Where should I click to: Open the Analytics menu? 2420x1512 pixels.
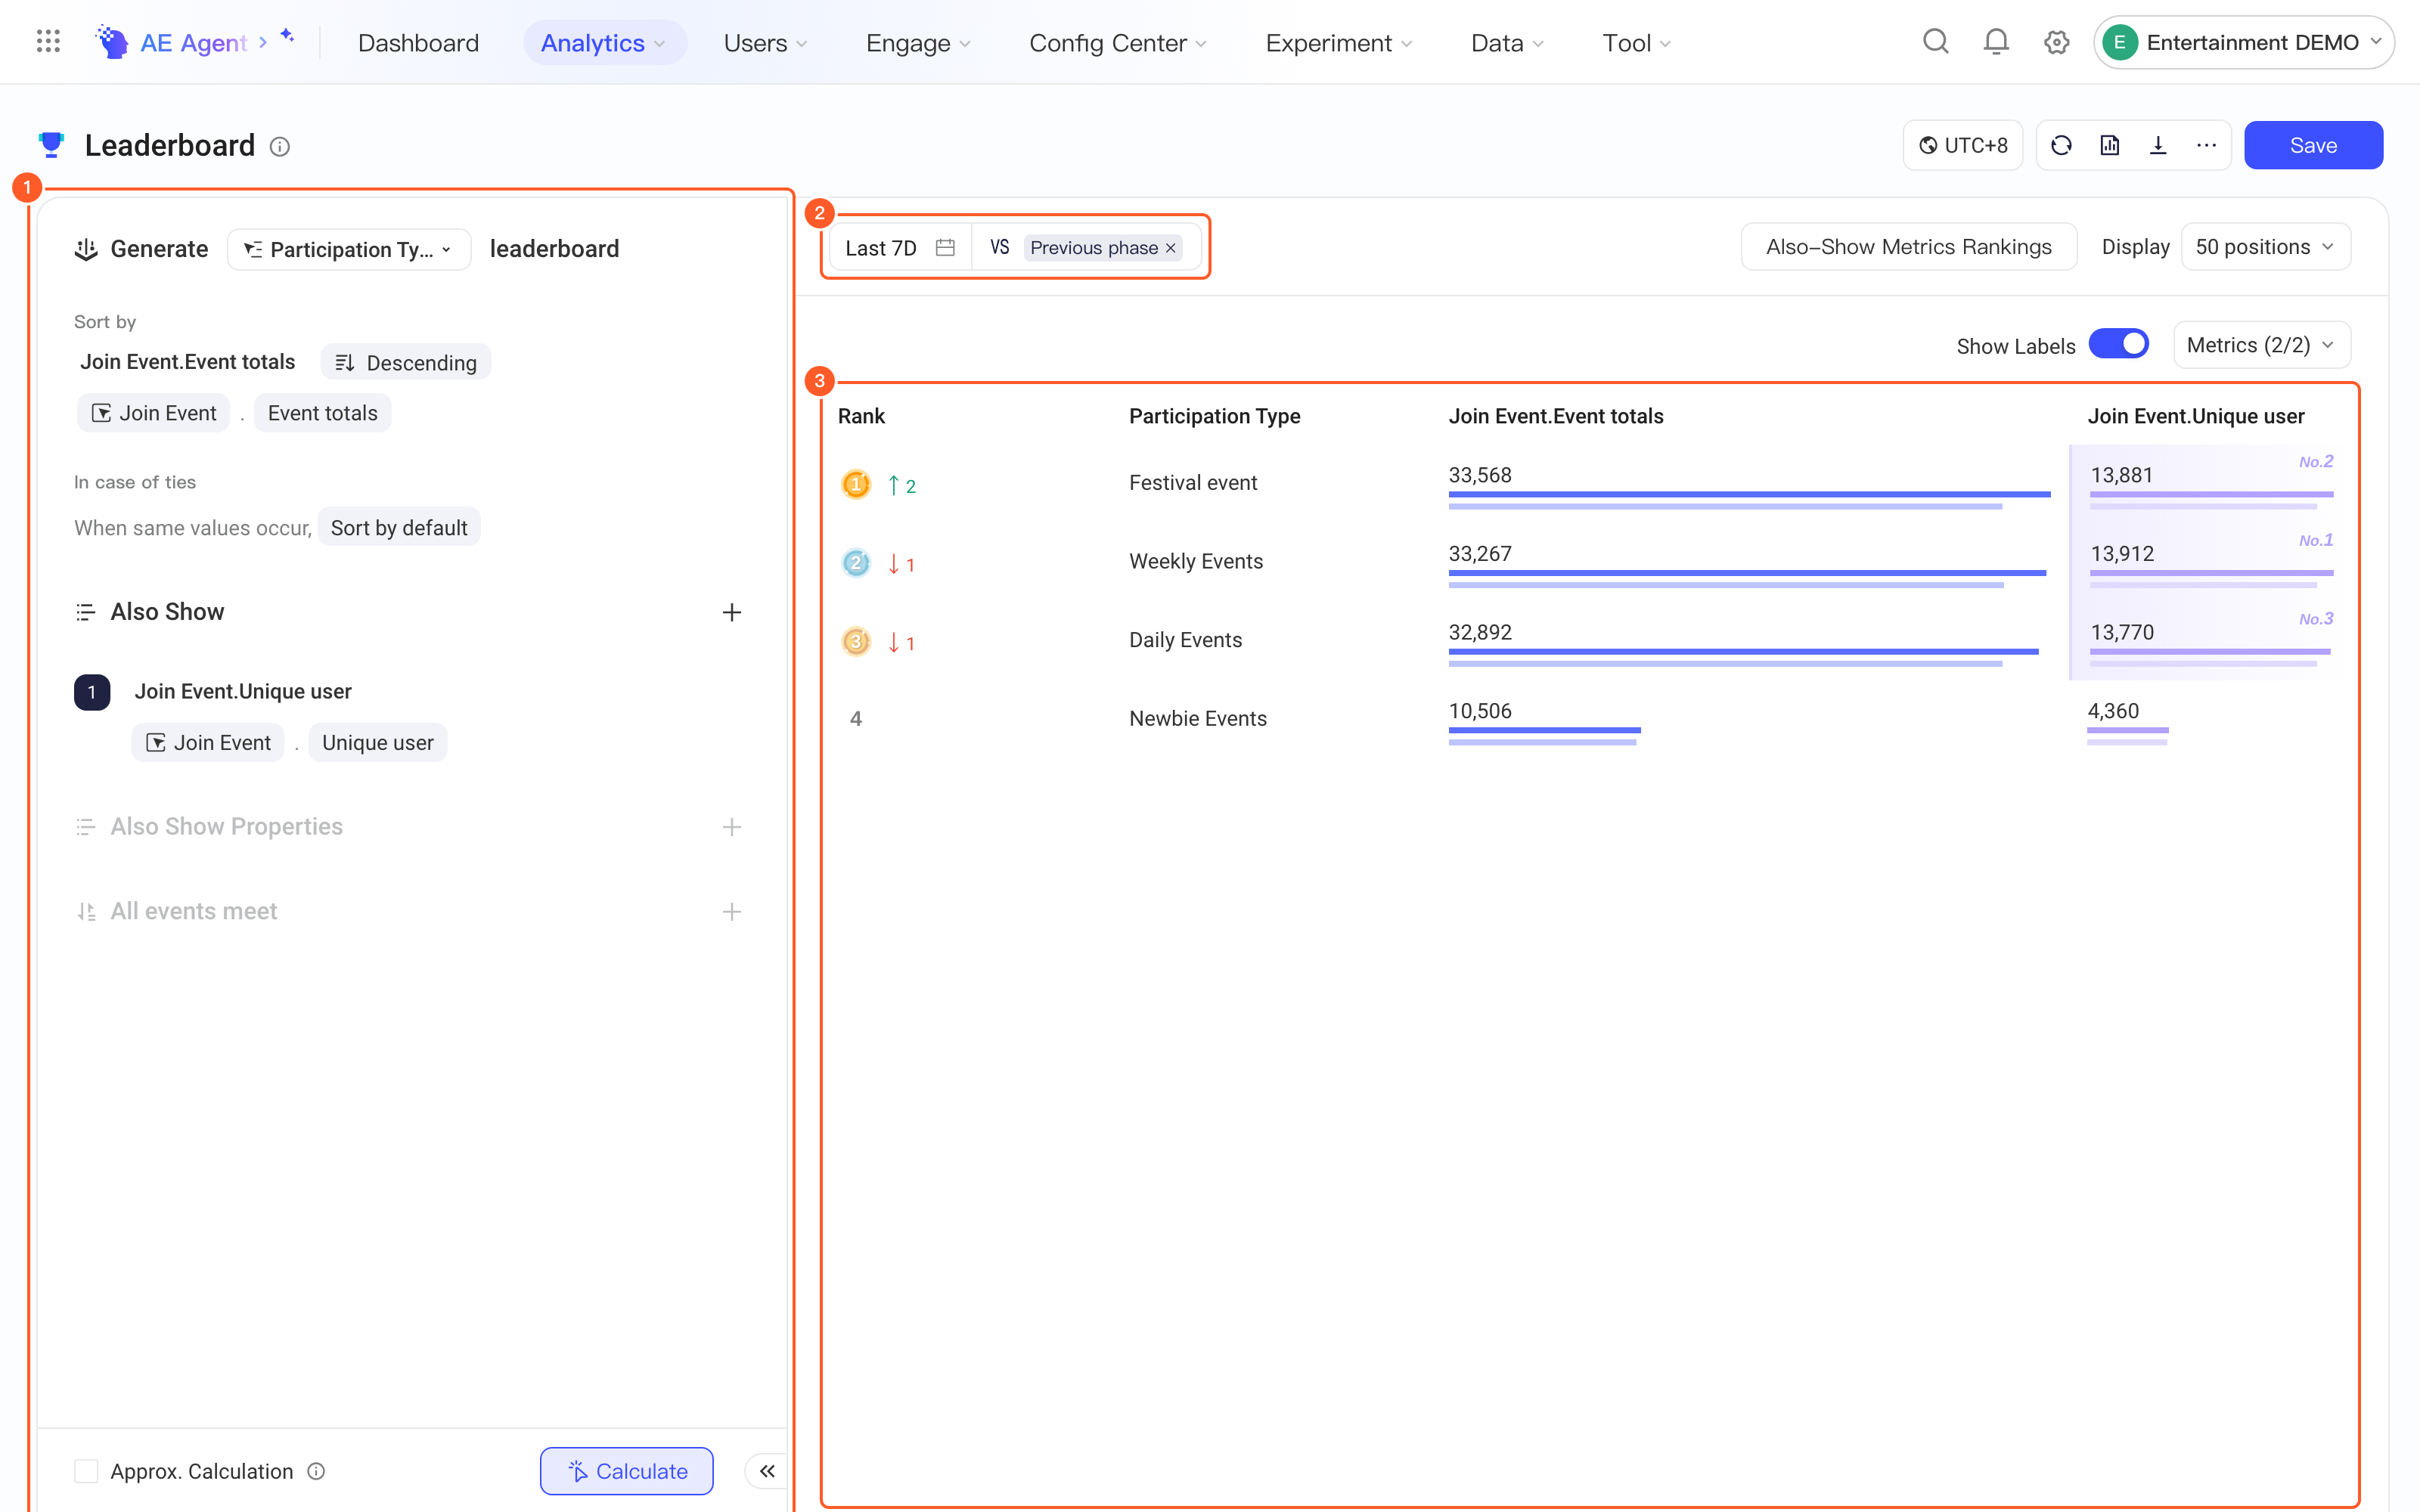click(604, 43)
